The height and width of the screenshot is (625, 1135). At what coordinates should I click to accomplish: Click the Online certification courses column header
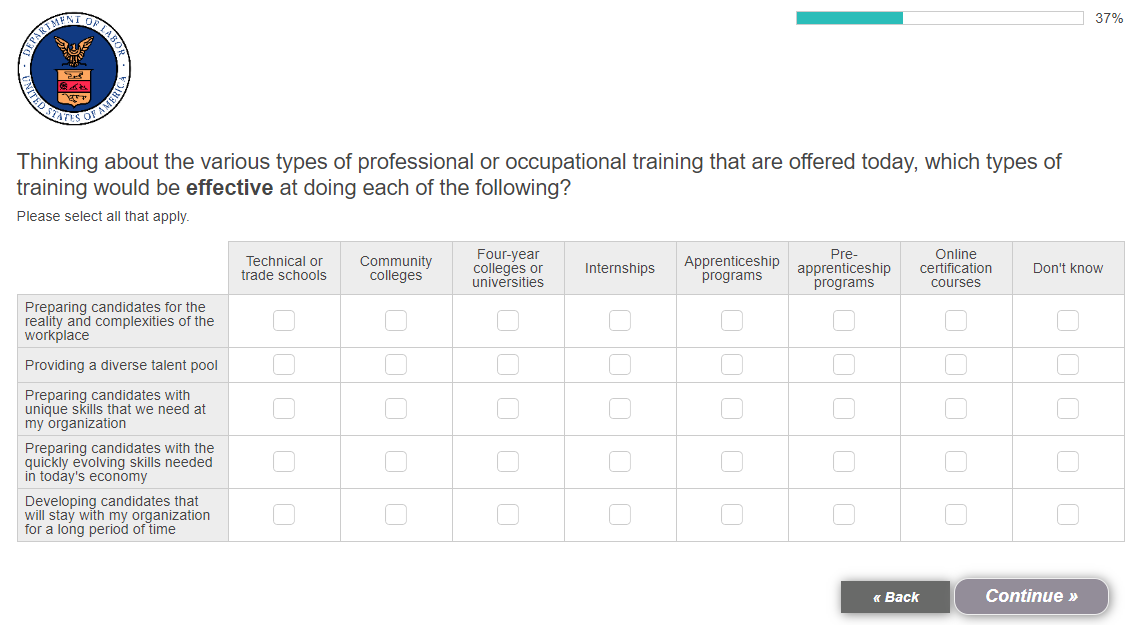coord(956,268)
